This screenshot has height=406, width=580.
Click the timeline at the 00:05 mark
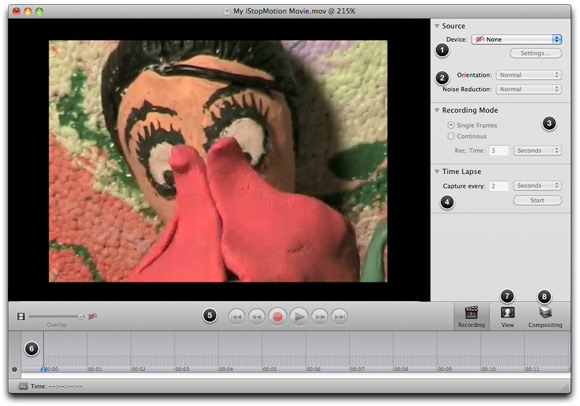tap(269, 369)
